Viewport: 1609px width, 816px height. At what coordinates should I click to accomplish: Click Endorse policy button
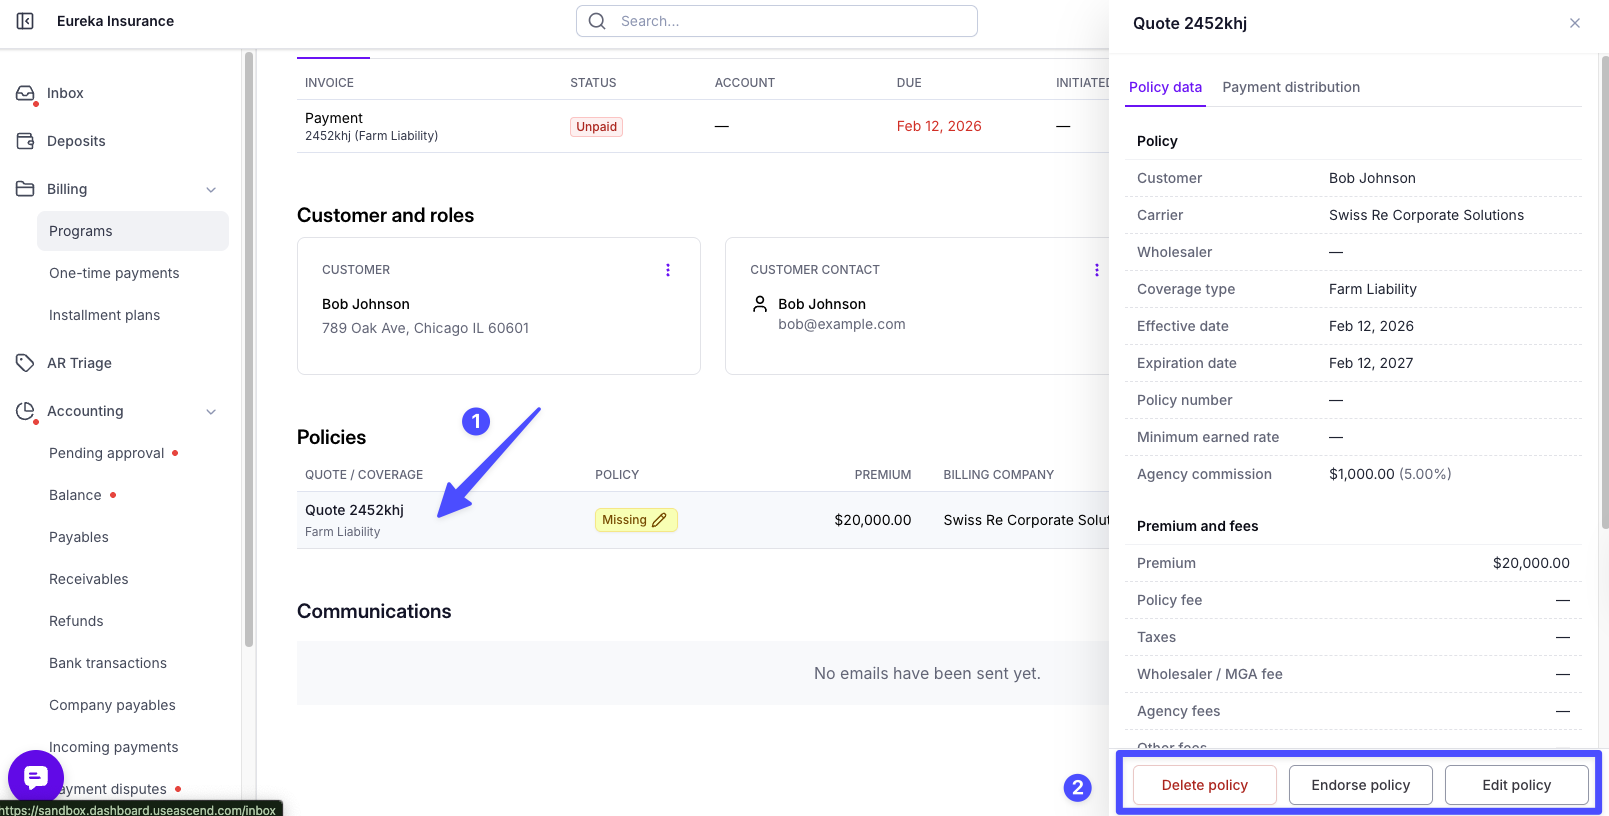1360,785
